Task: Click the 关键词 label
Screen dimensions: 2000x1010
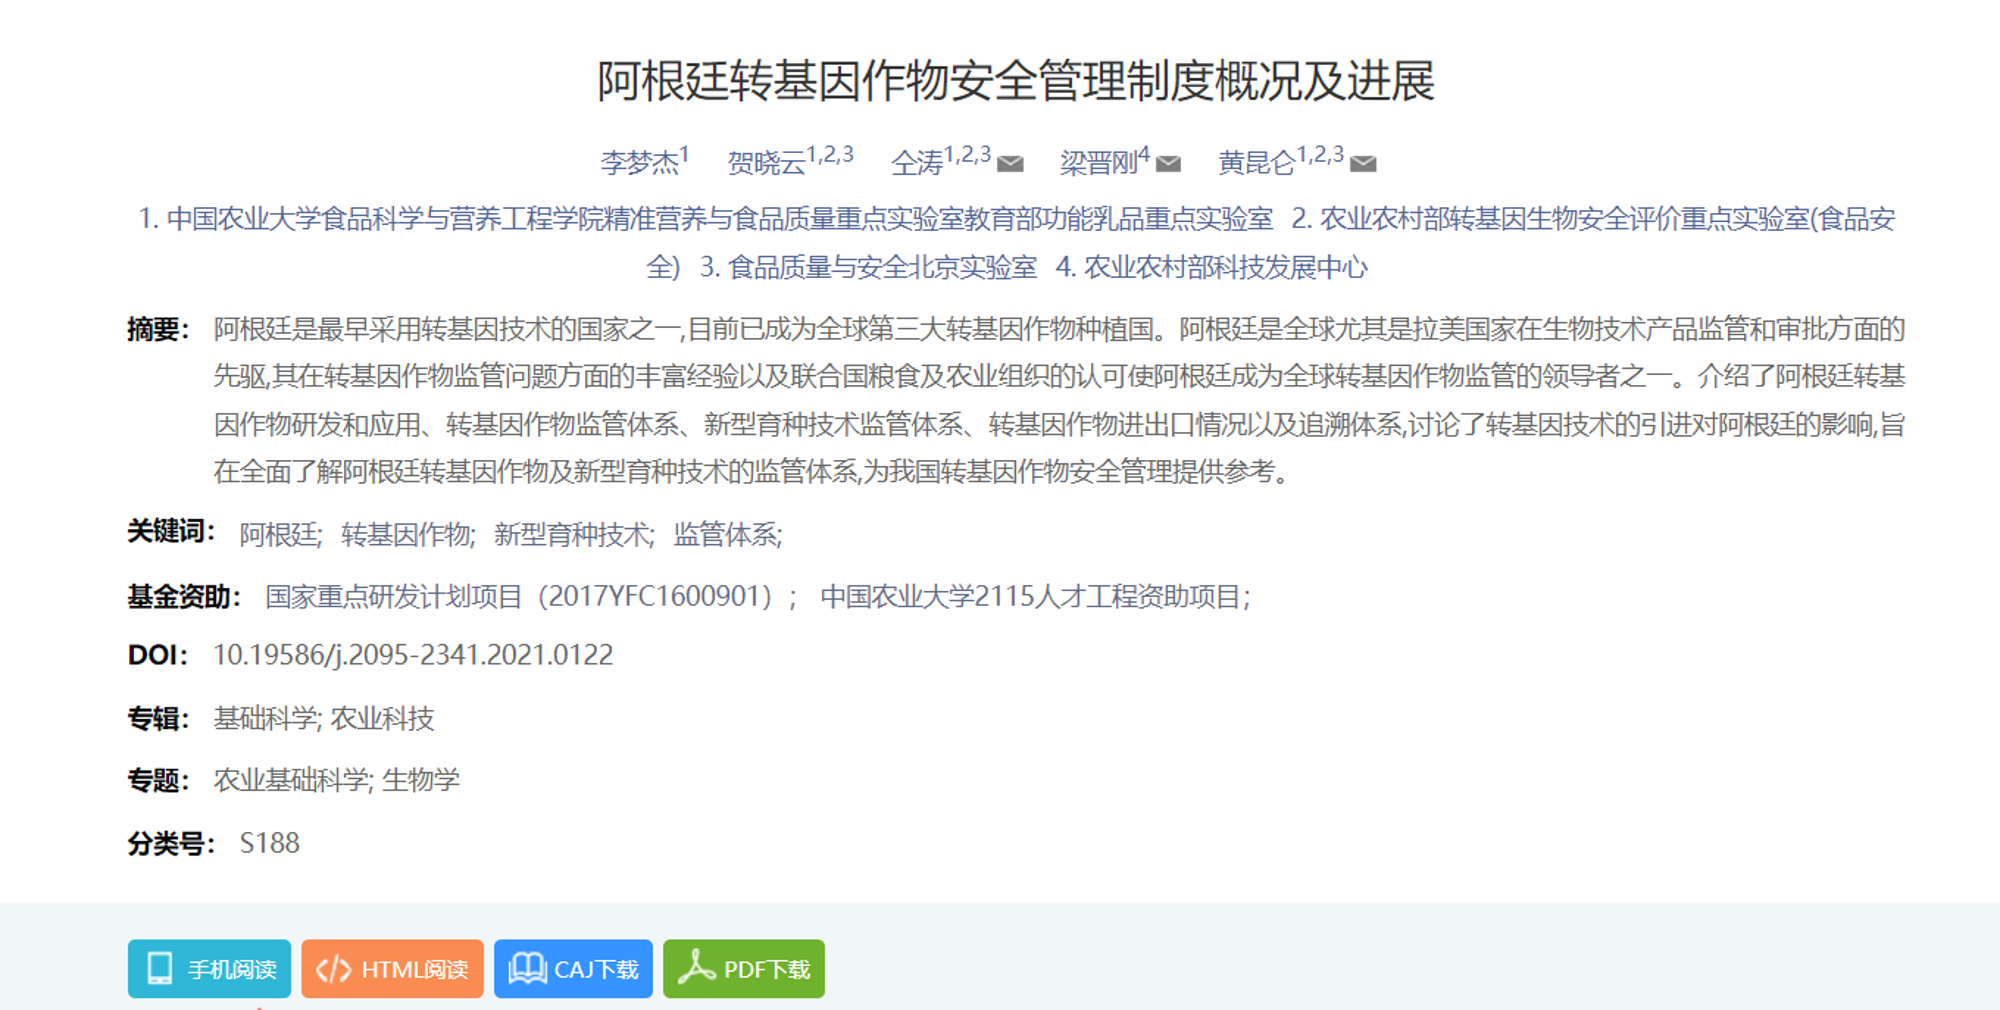Action: click(171, 531)
